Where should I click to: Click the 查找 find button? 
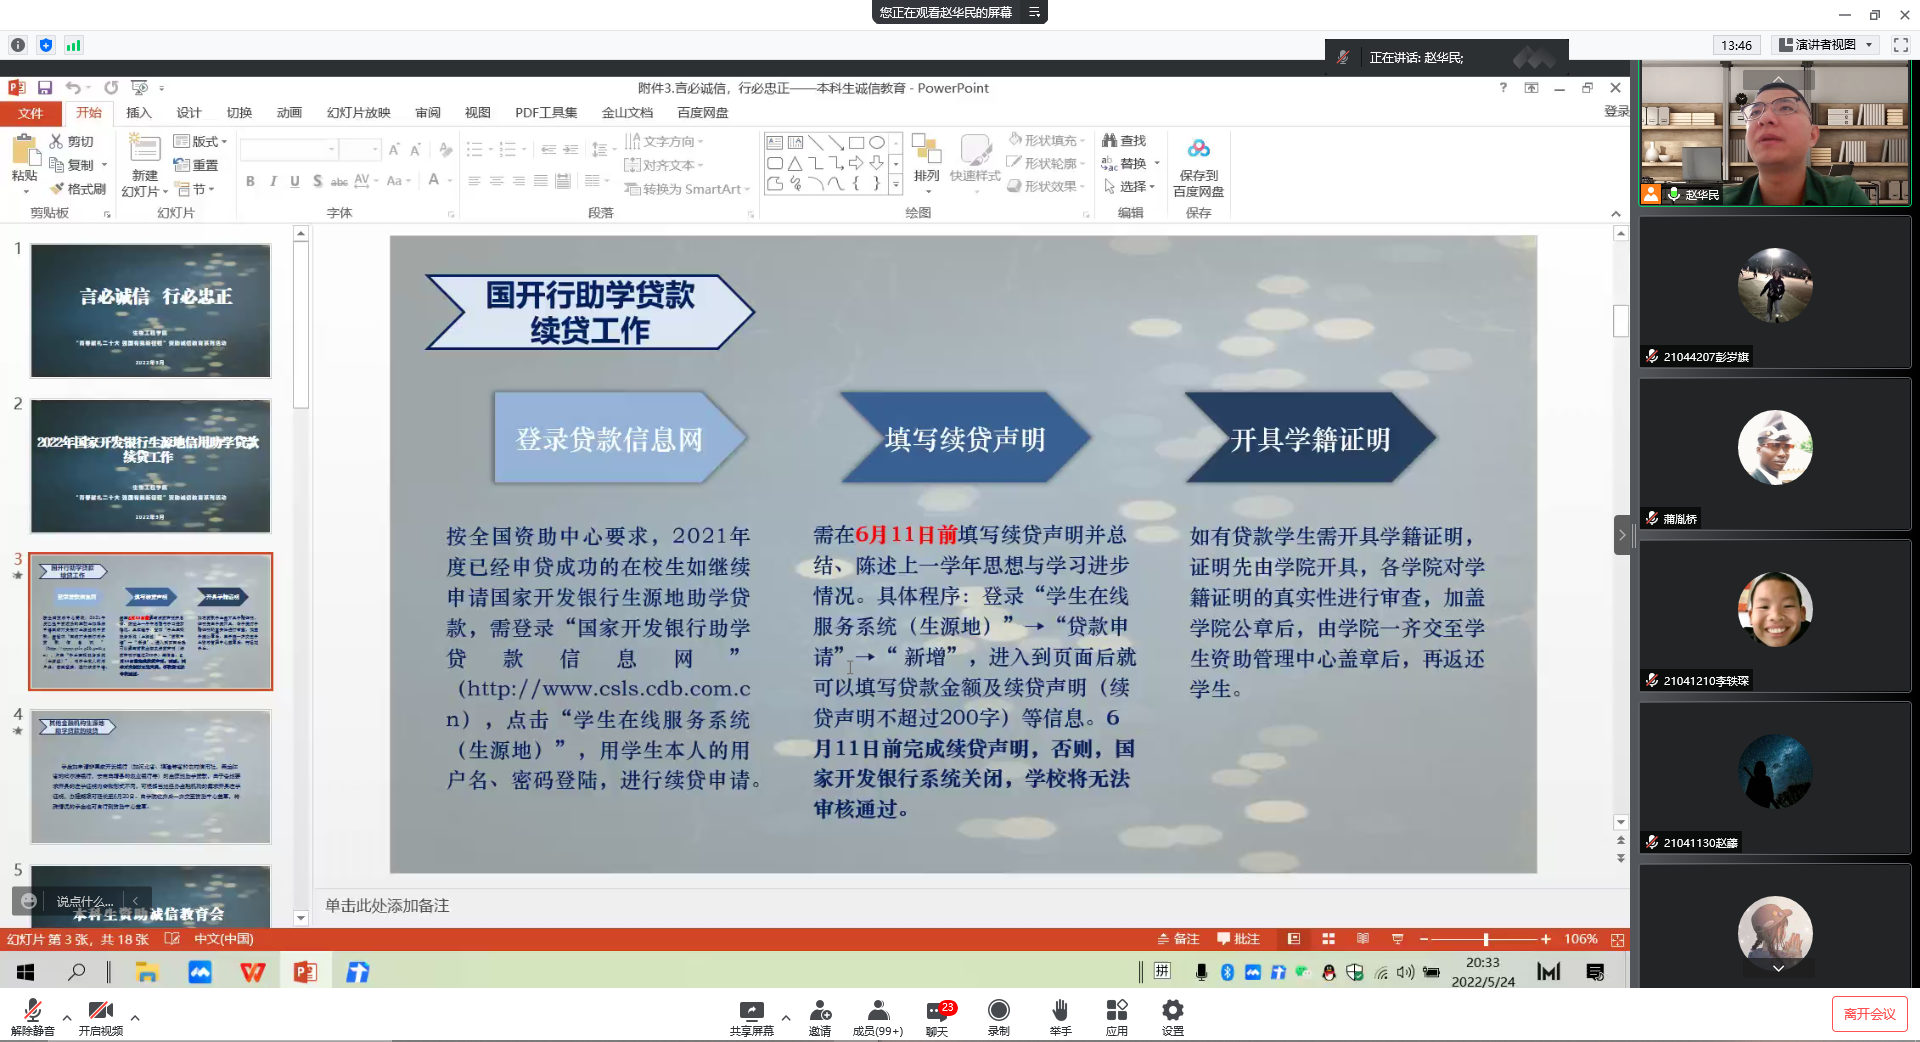pos(1124,141)
